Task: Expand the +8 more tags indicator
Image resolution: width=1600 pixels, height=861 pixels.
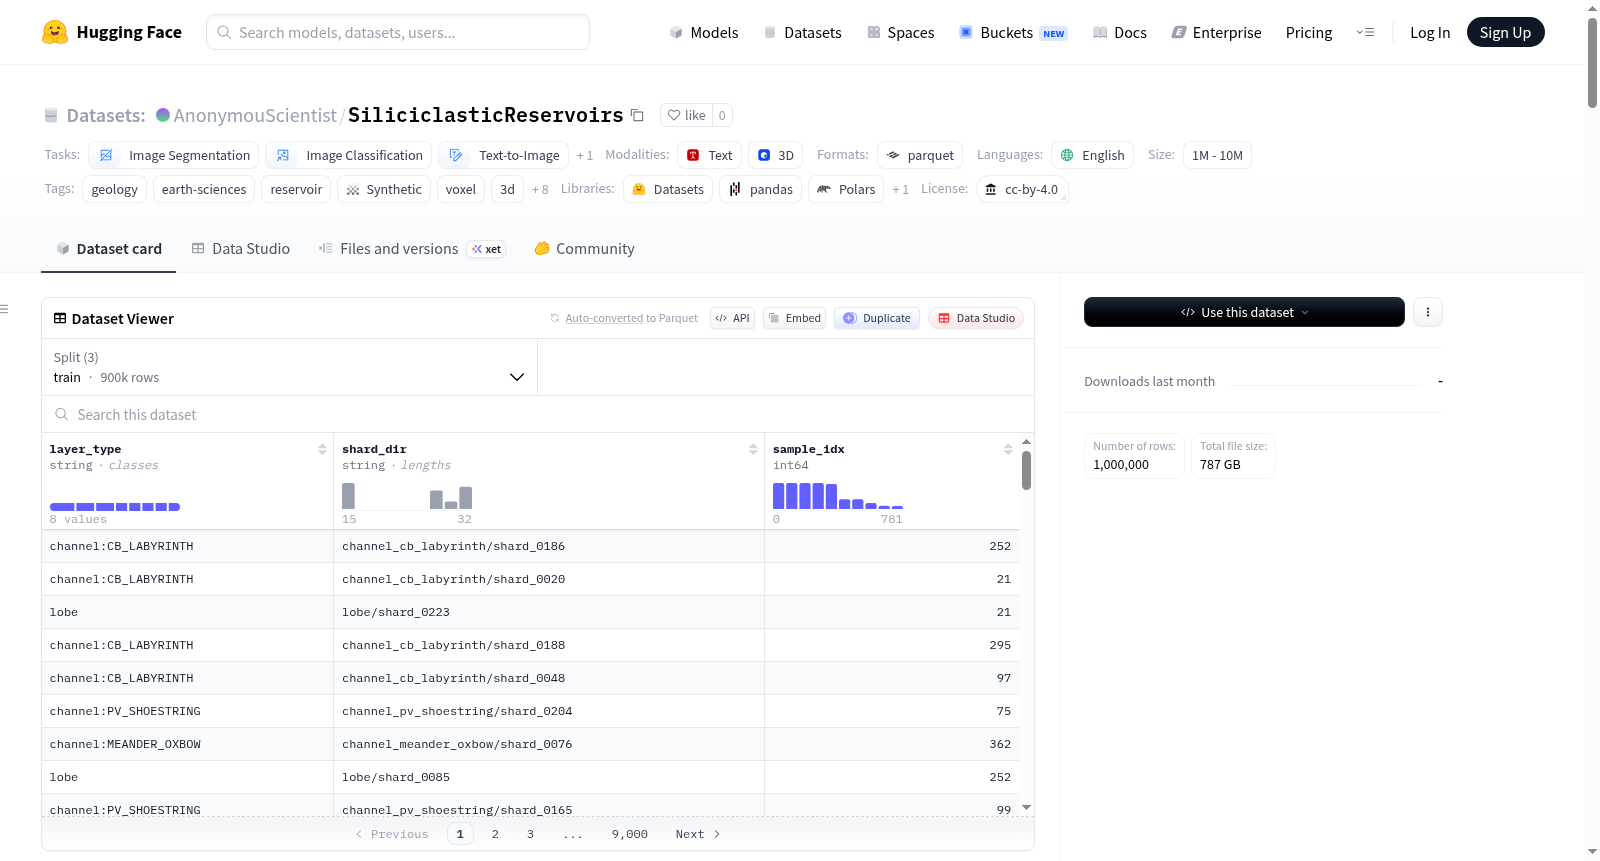Action: pos(540,190)
